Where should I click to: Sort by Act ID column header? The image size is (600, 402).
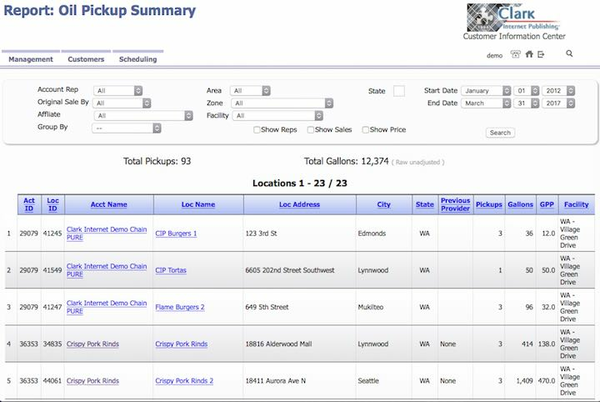[29, 205]
